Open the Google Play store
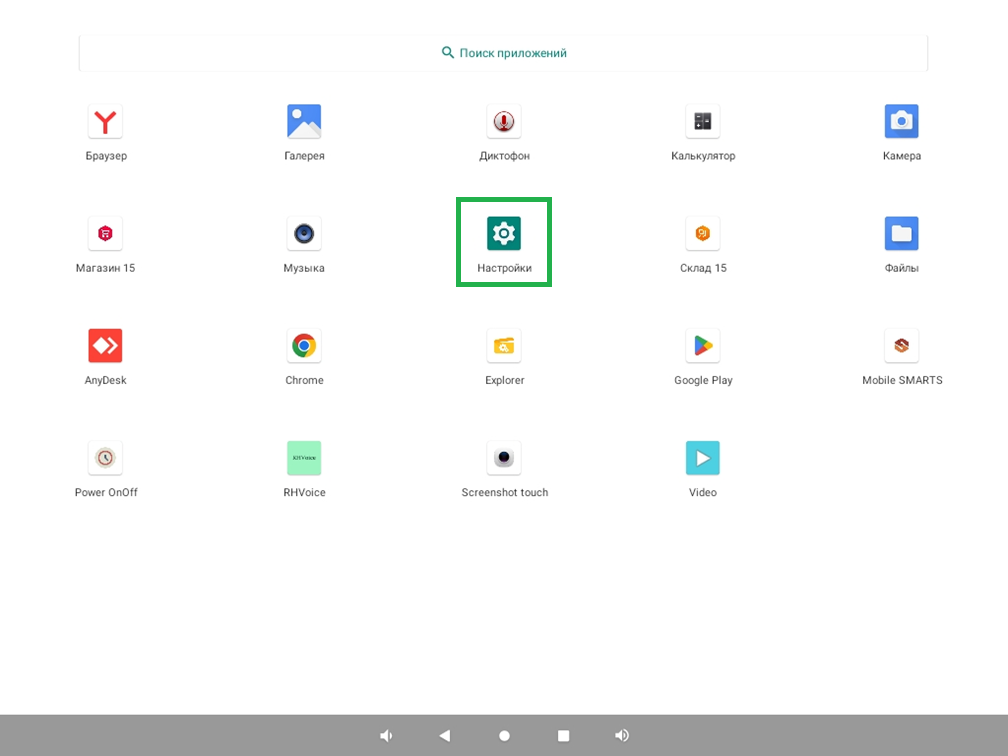The height and width of the screenshot is (756, 1008). point(703,346)
